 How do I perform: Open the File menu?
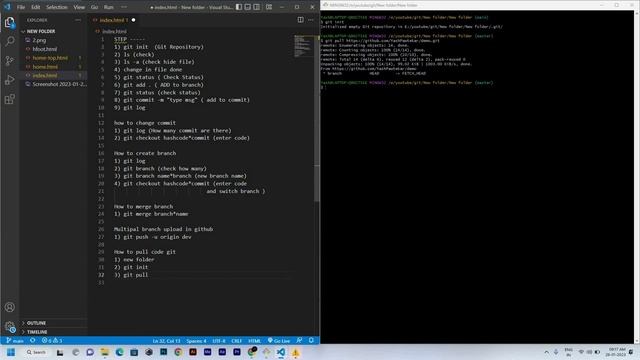pos(21,7)
